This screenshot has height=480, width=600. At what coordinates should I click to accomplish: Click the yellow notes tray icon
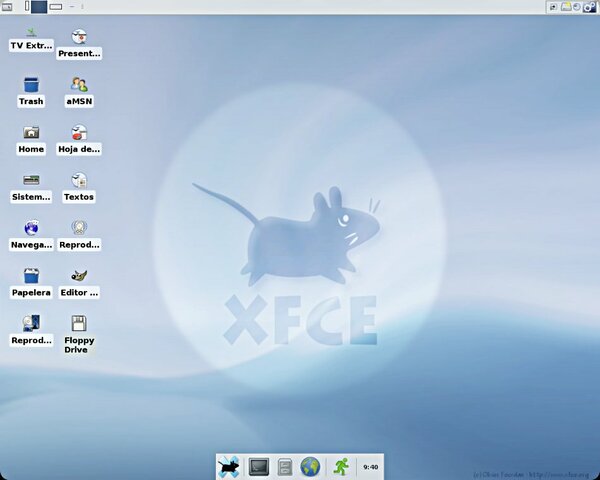tap(566, 7)
